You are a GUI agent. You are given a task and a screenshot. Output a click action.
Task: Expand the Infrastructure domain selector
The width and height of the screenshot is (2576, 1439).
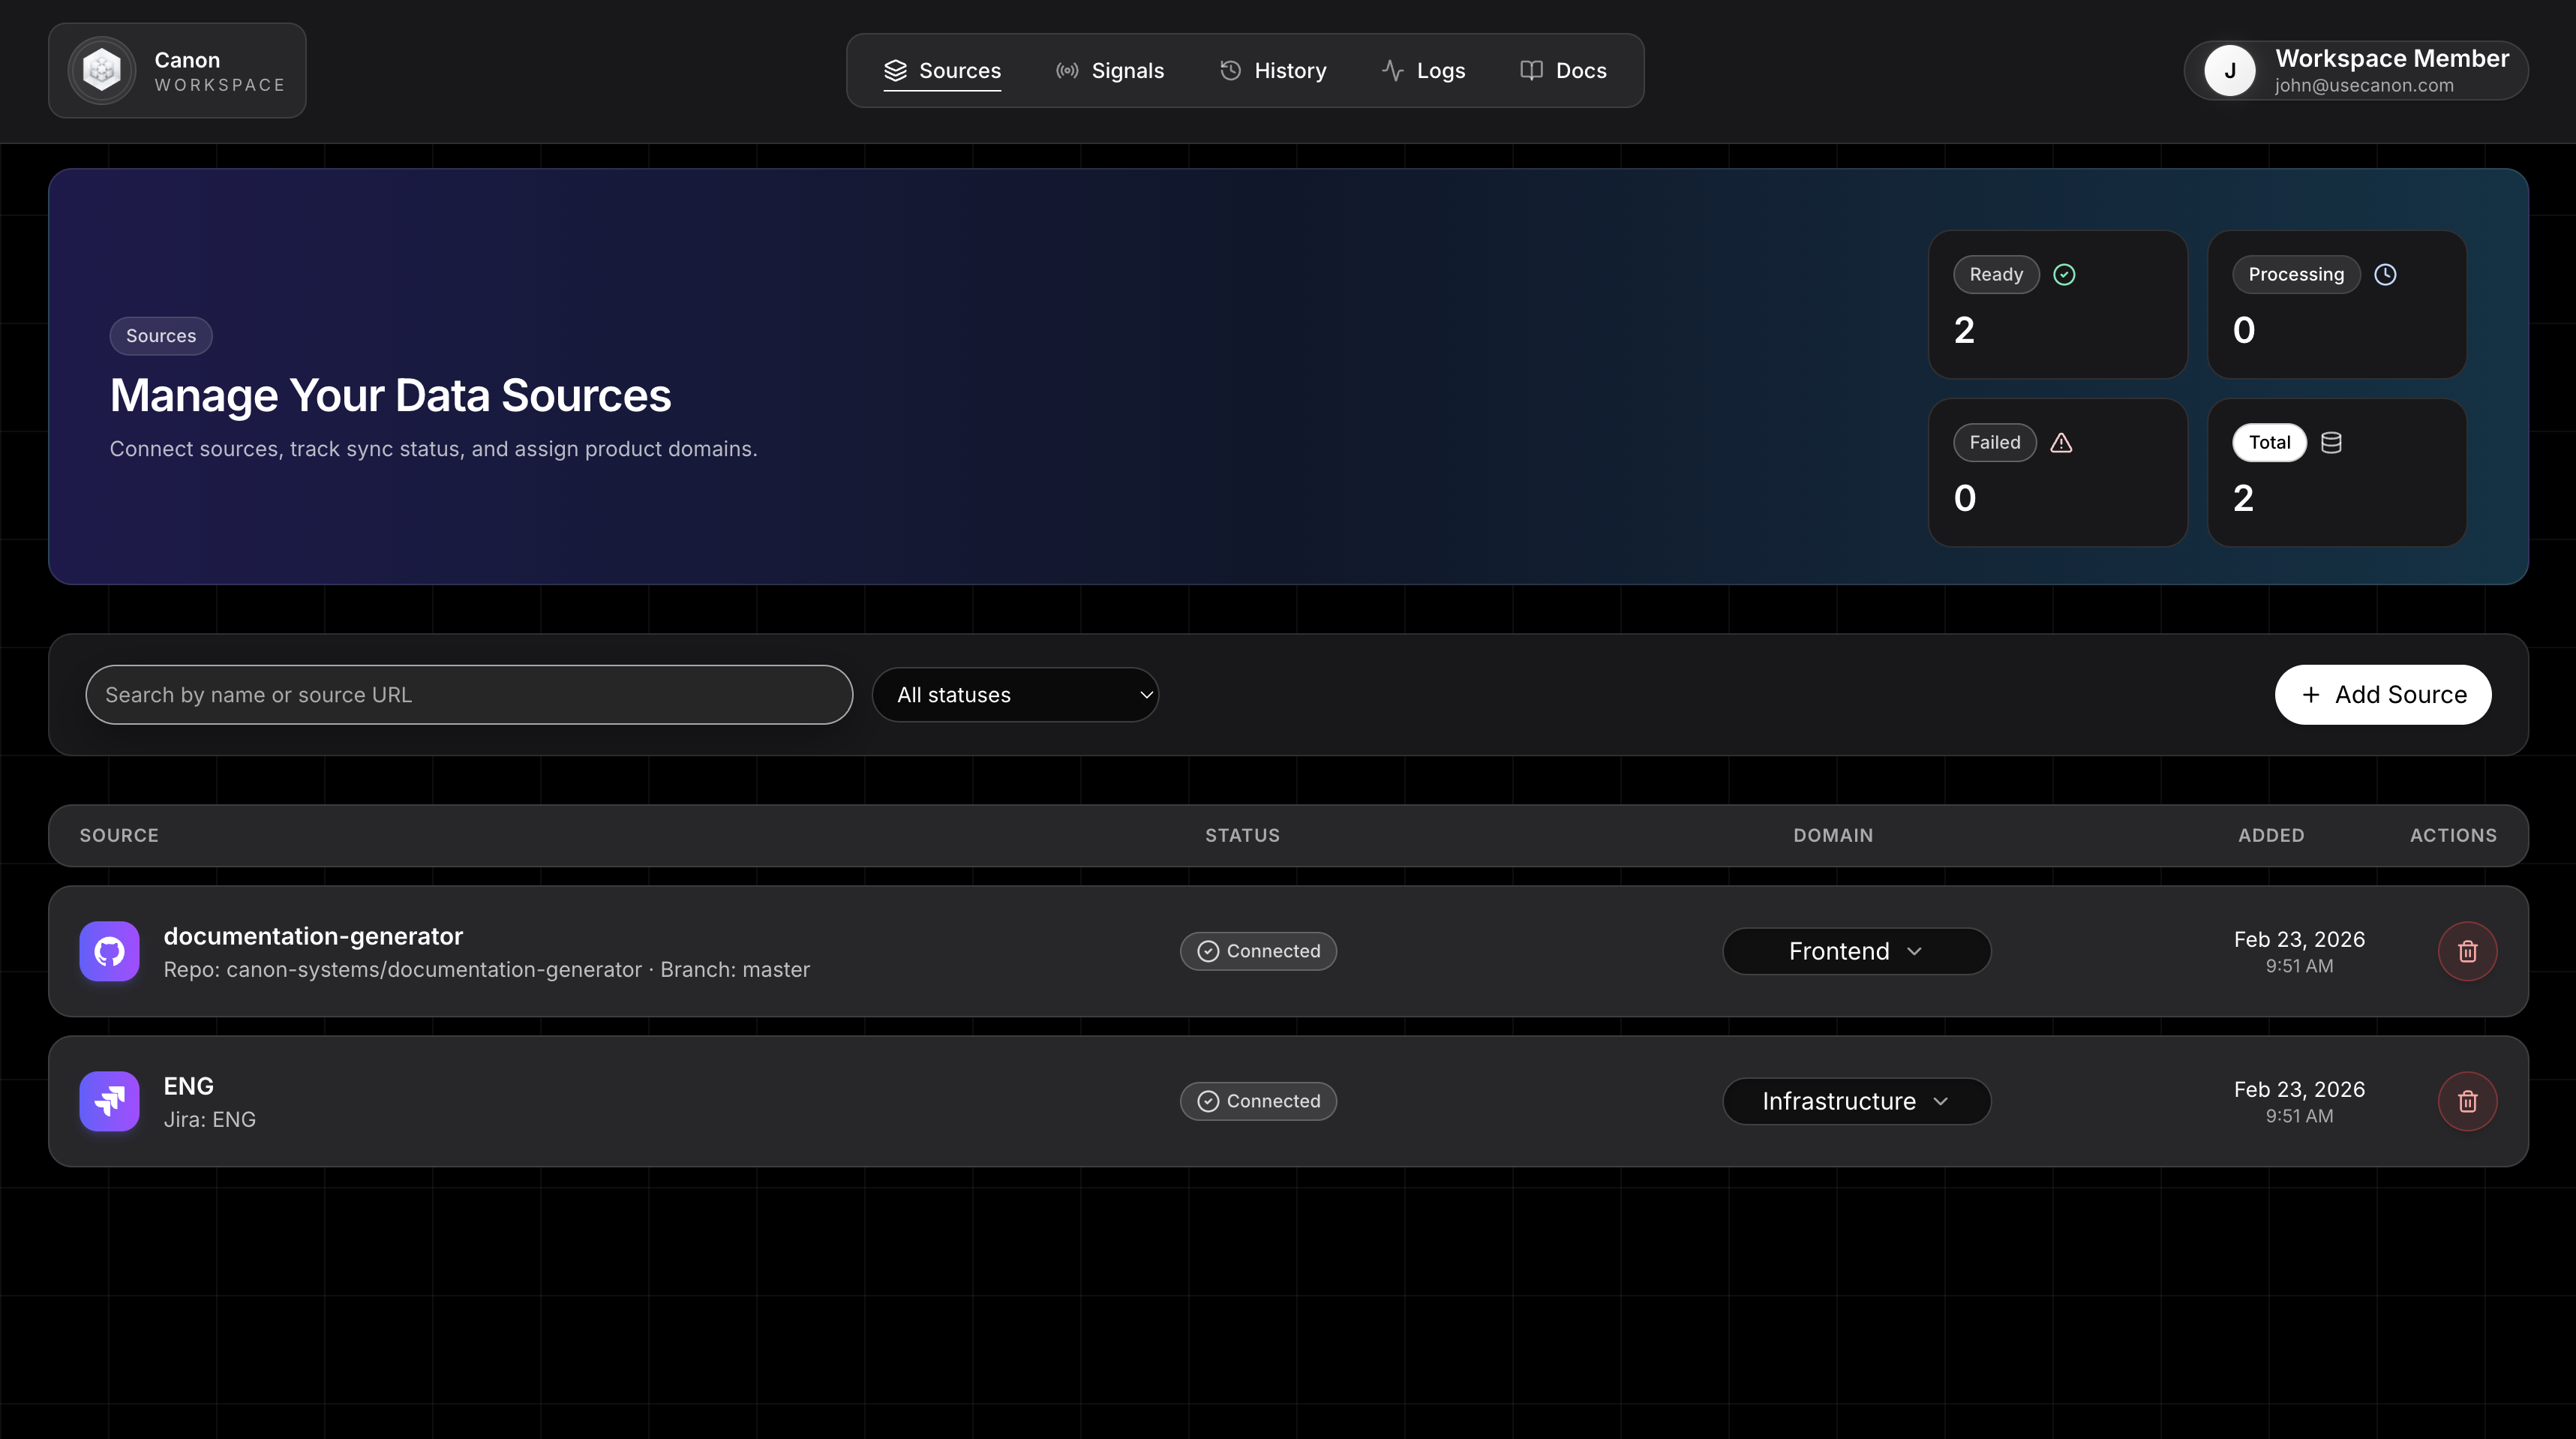[1855, 1100]
